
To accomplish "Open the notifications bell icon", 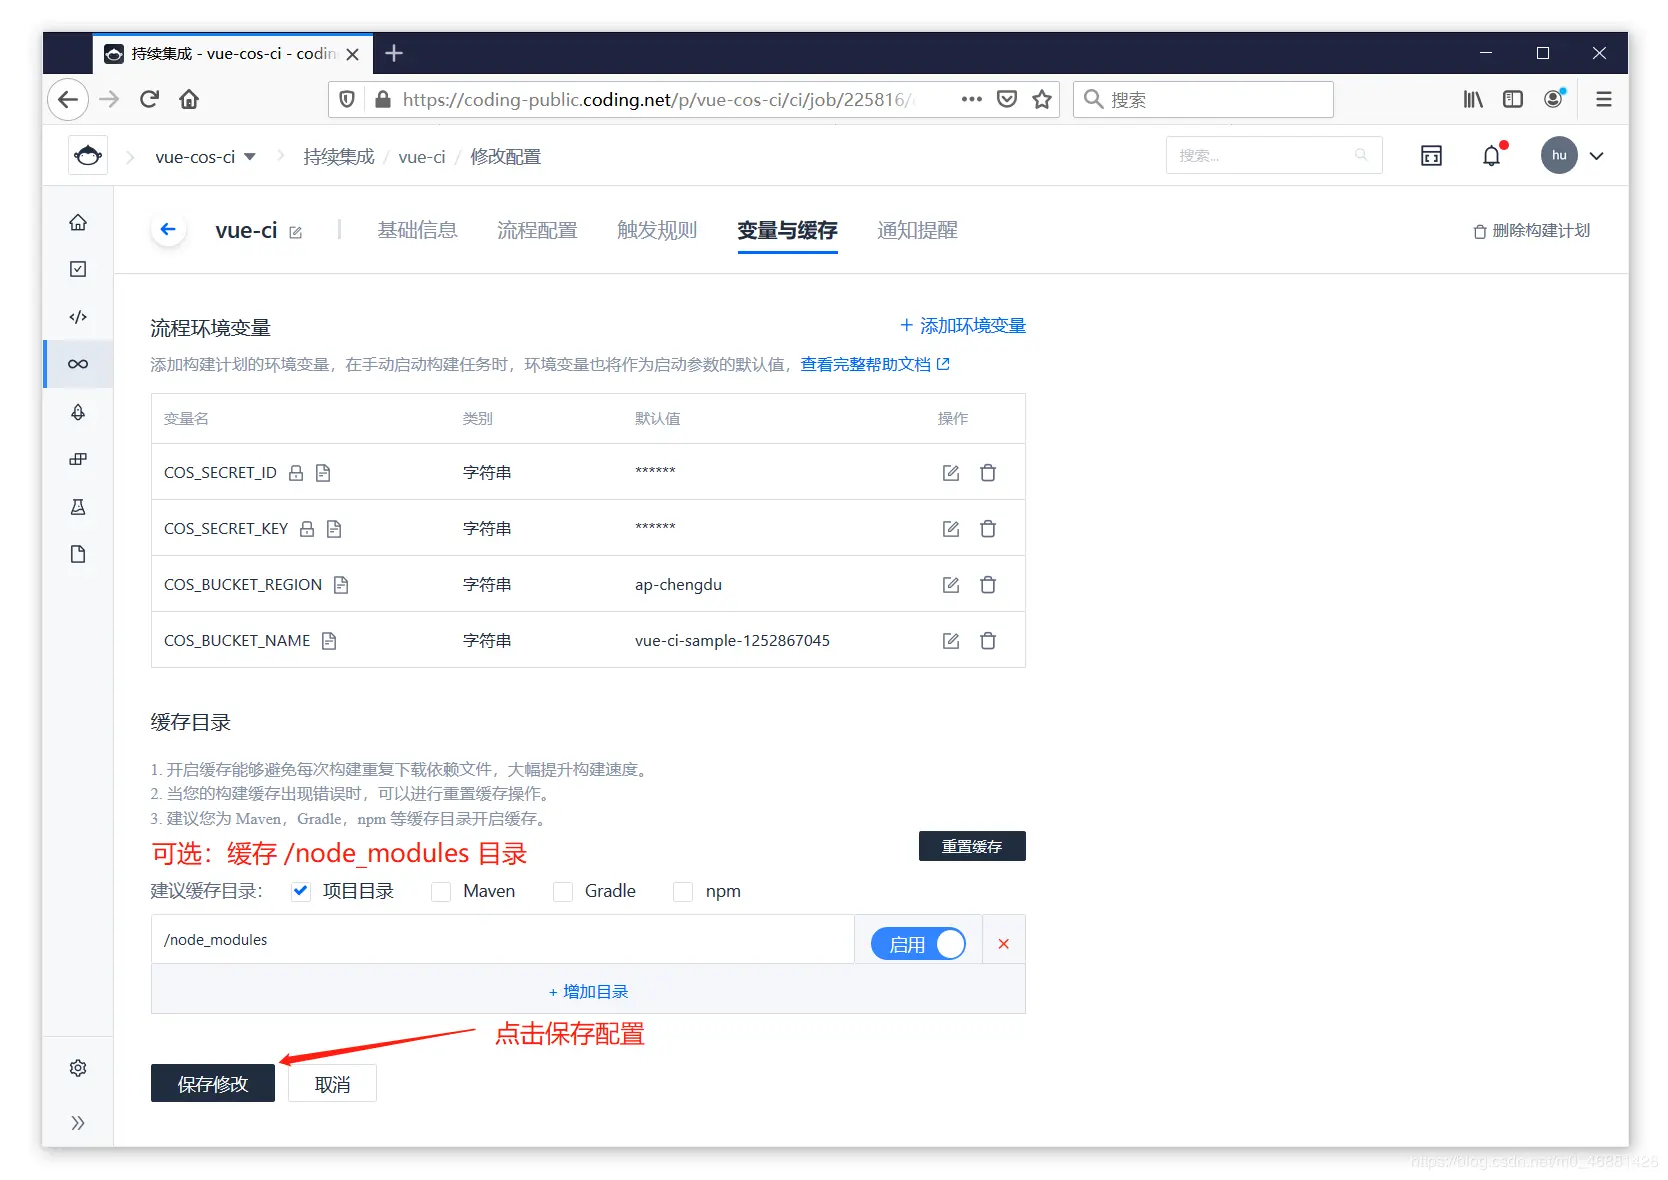I will (1491, 155).
